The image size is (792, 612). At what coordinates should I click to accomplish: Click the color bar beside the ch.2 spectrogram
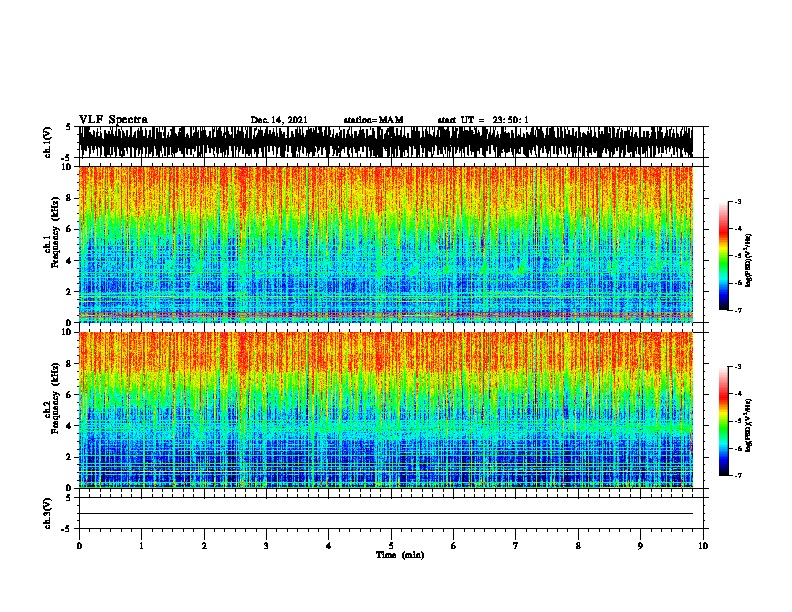(724, 421)
